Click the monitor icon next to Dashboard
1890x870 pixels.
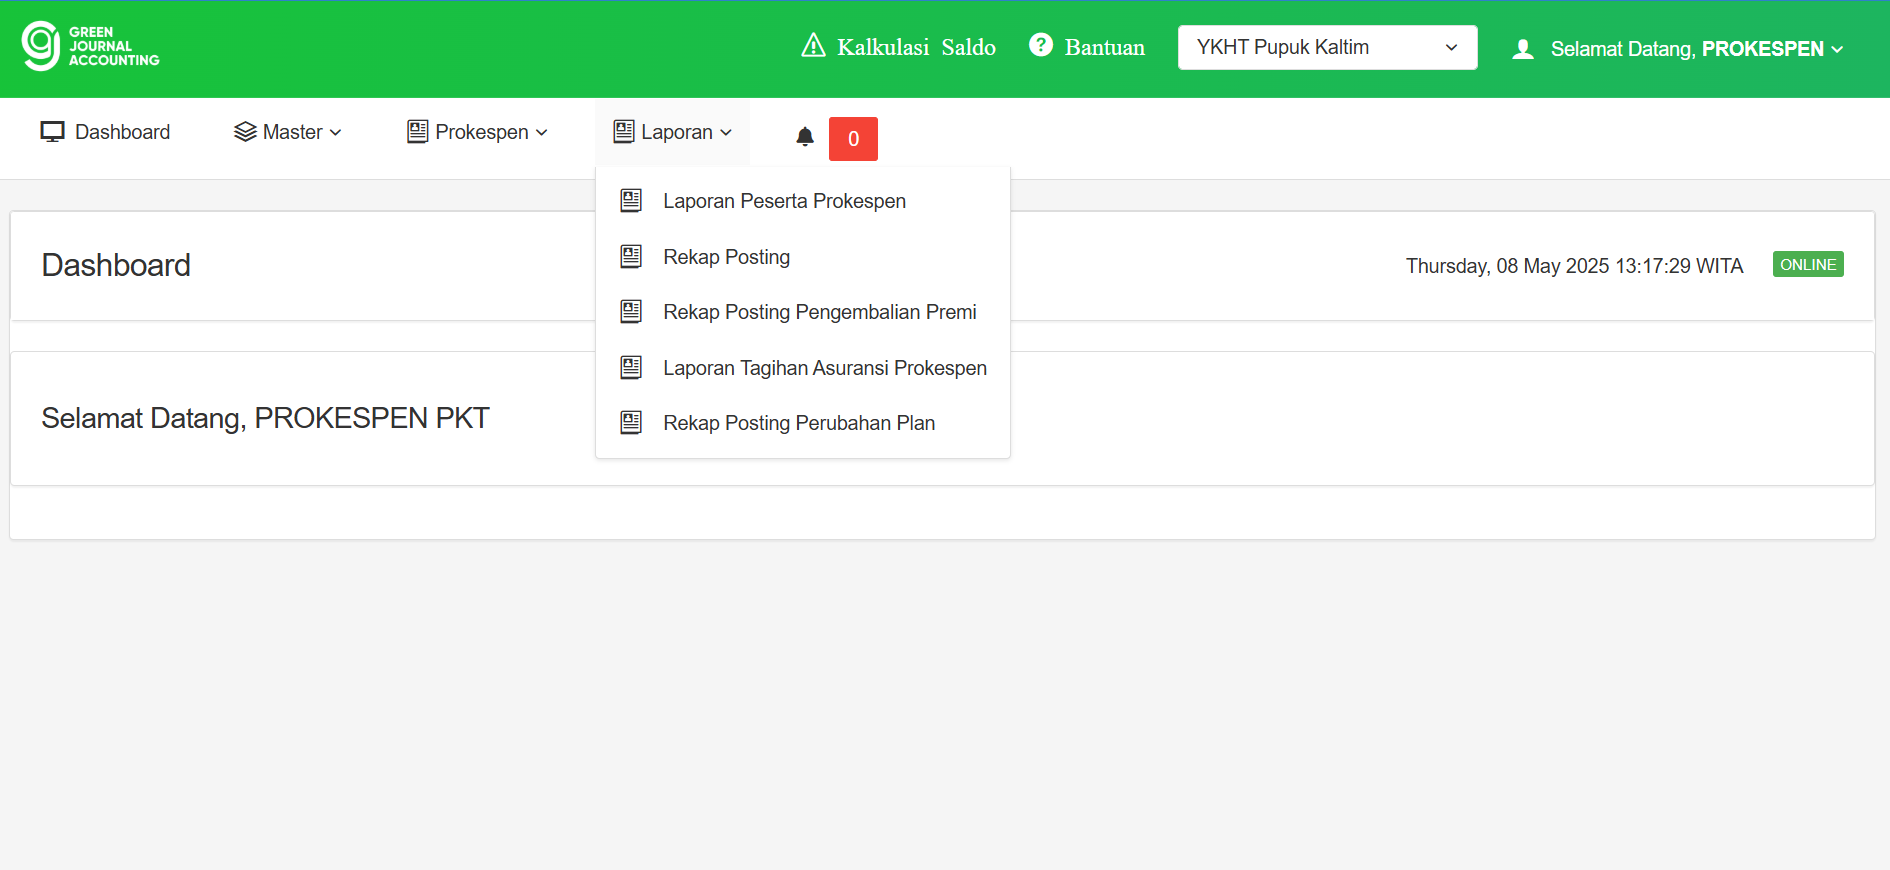click(52, 132)
